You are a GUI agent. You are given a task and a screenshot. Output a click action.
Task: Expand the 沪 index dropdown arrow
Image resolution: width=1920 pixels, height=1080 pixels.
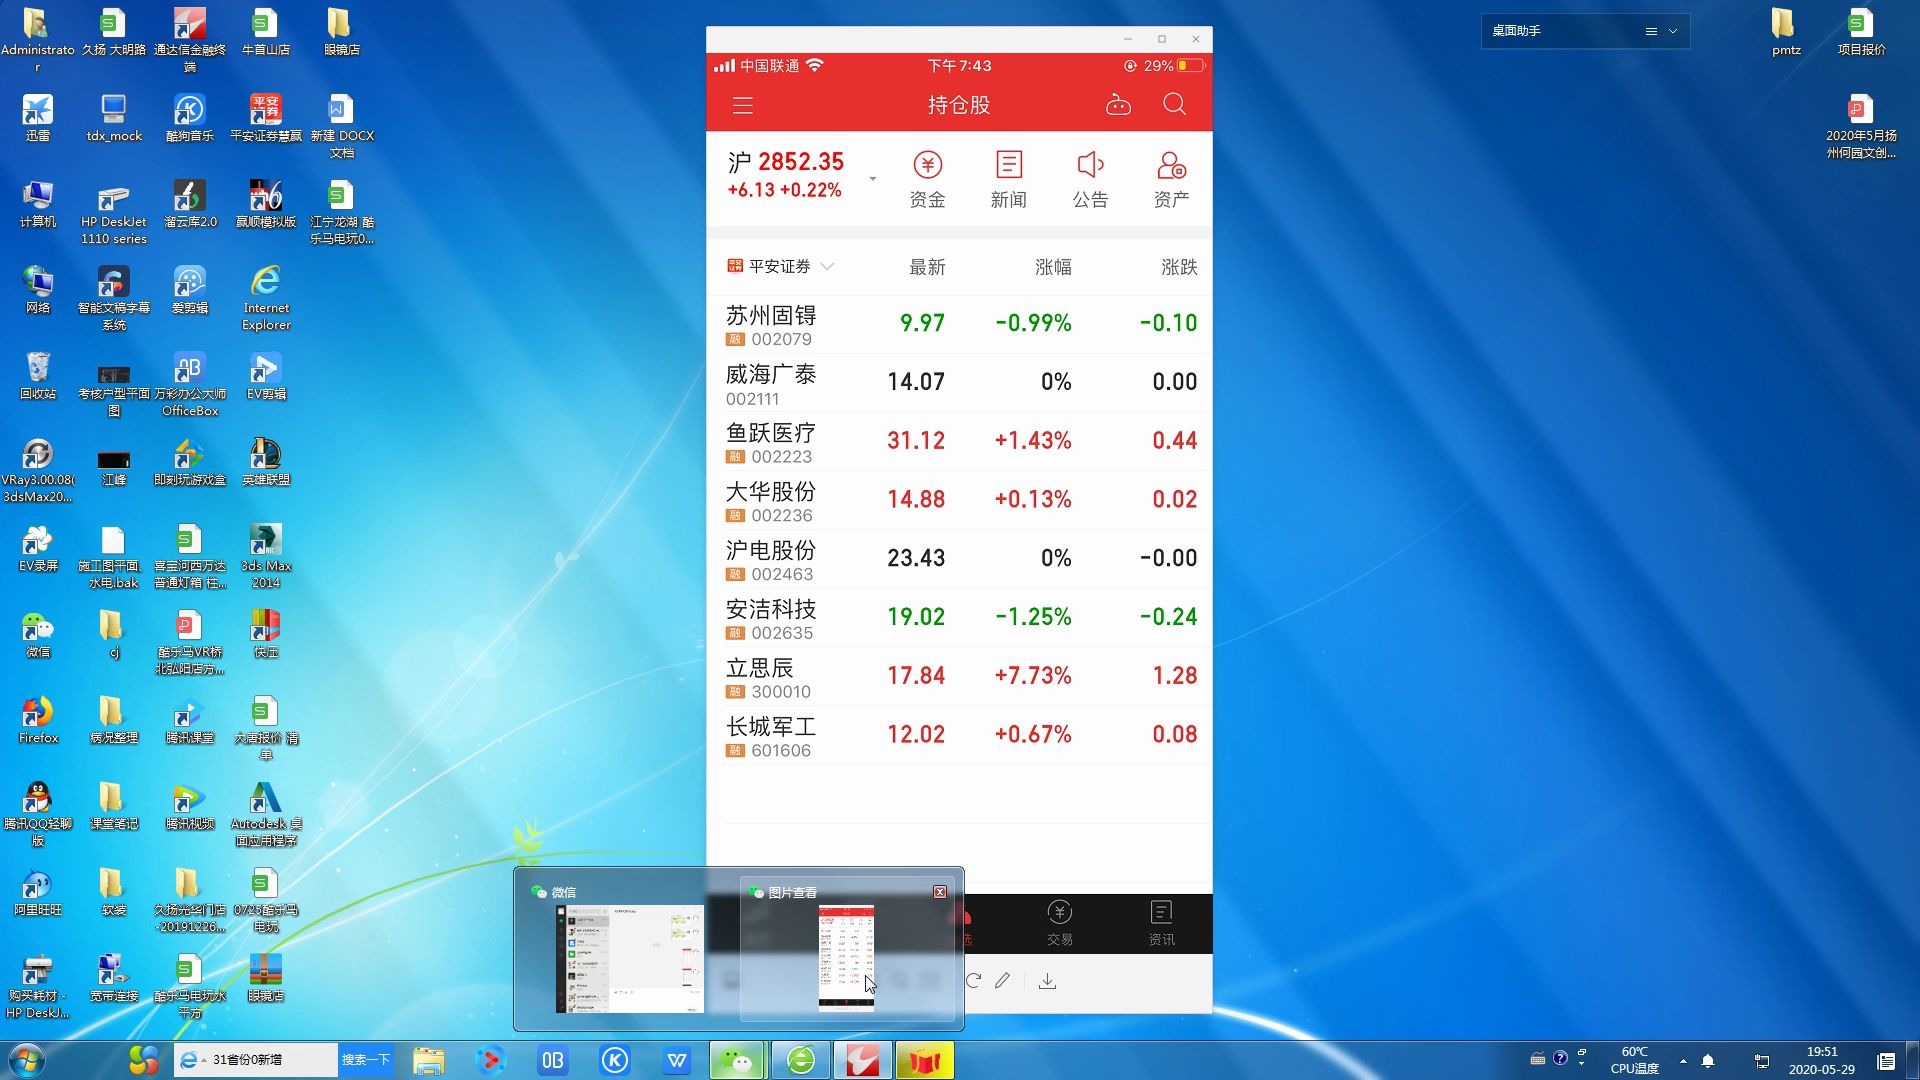(873, 179)
